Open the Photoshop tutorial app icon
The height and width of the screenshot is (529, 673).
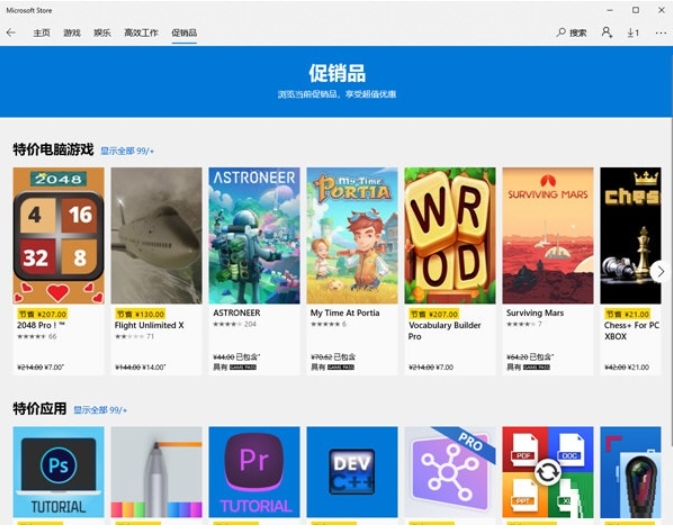pos(58,472)
